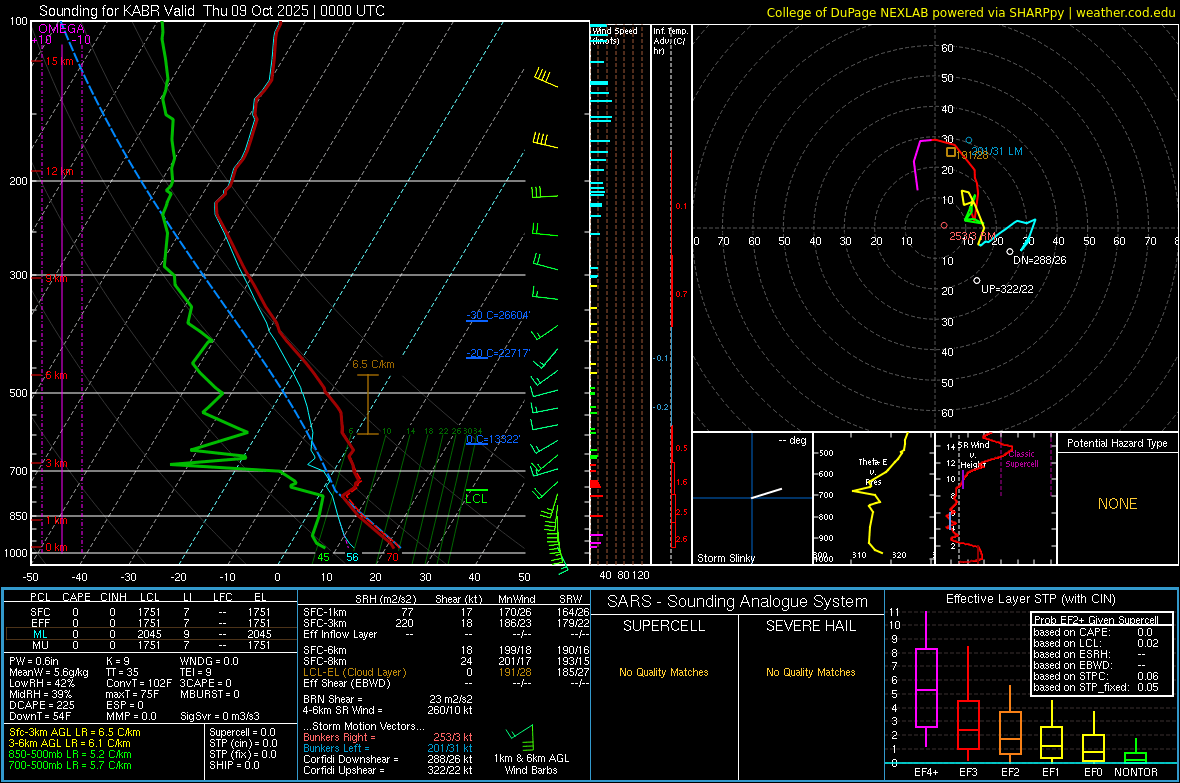
Task: Click the 'UP=322/22' hodograph label
Action: click(1007, 289)
